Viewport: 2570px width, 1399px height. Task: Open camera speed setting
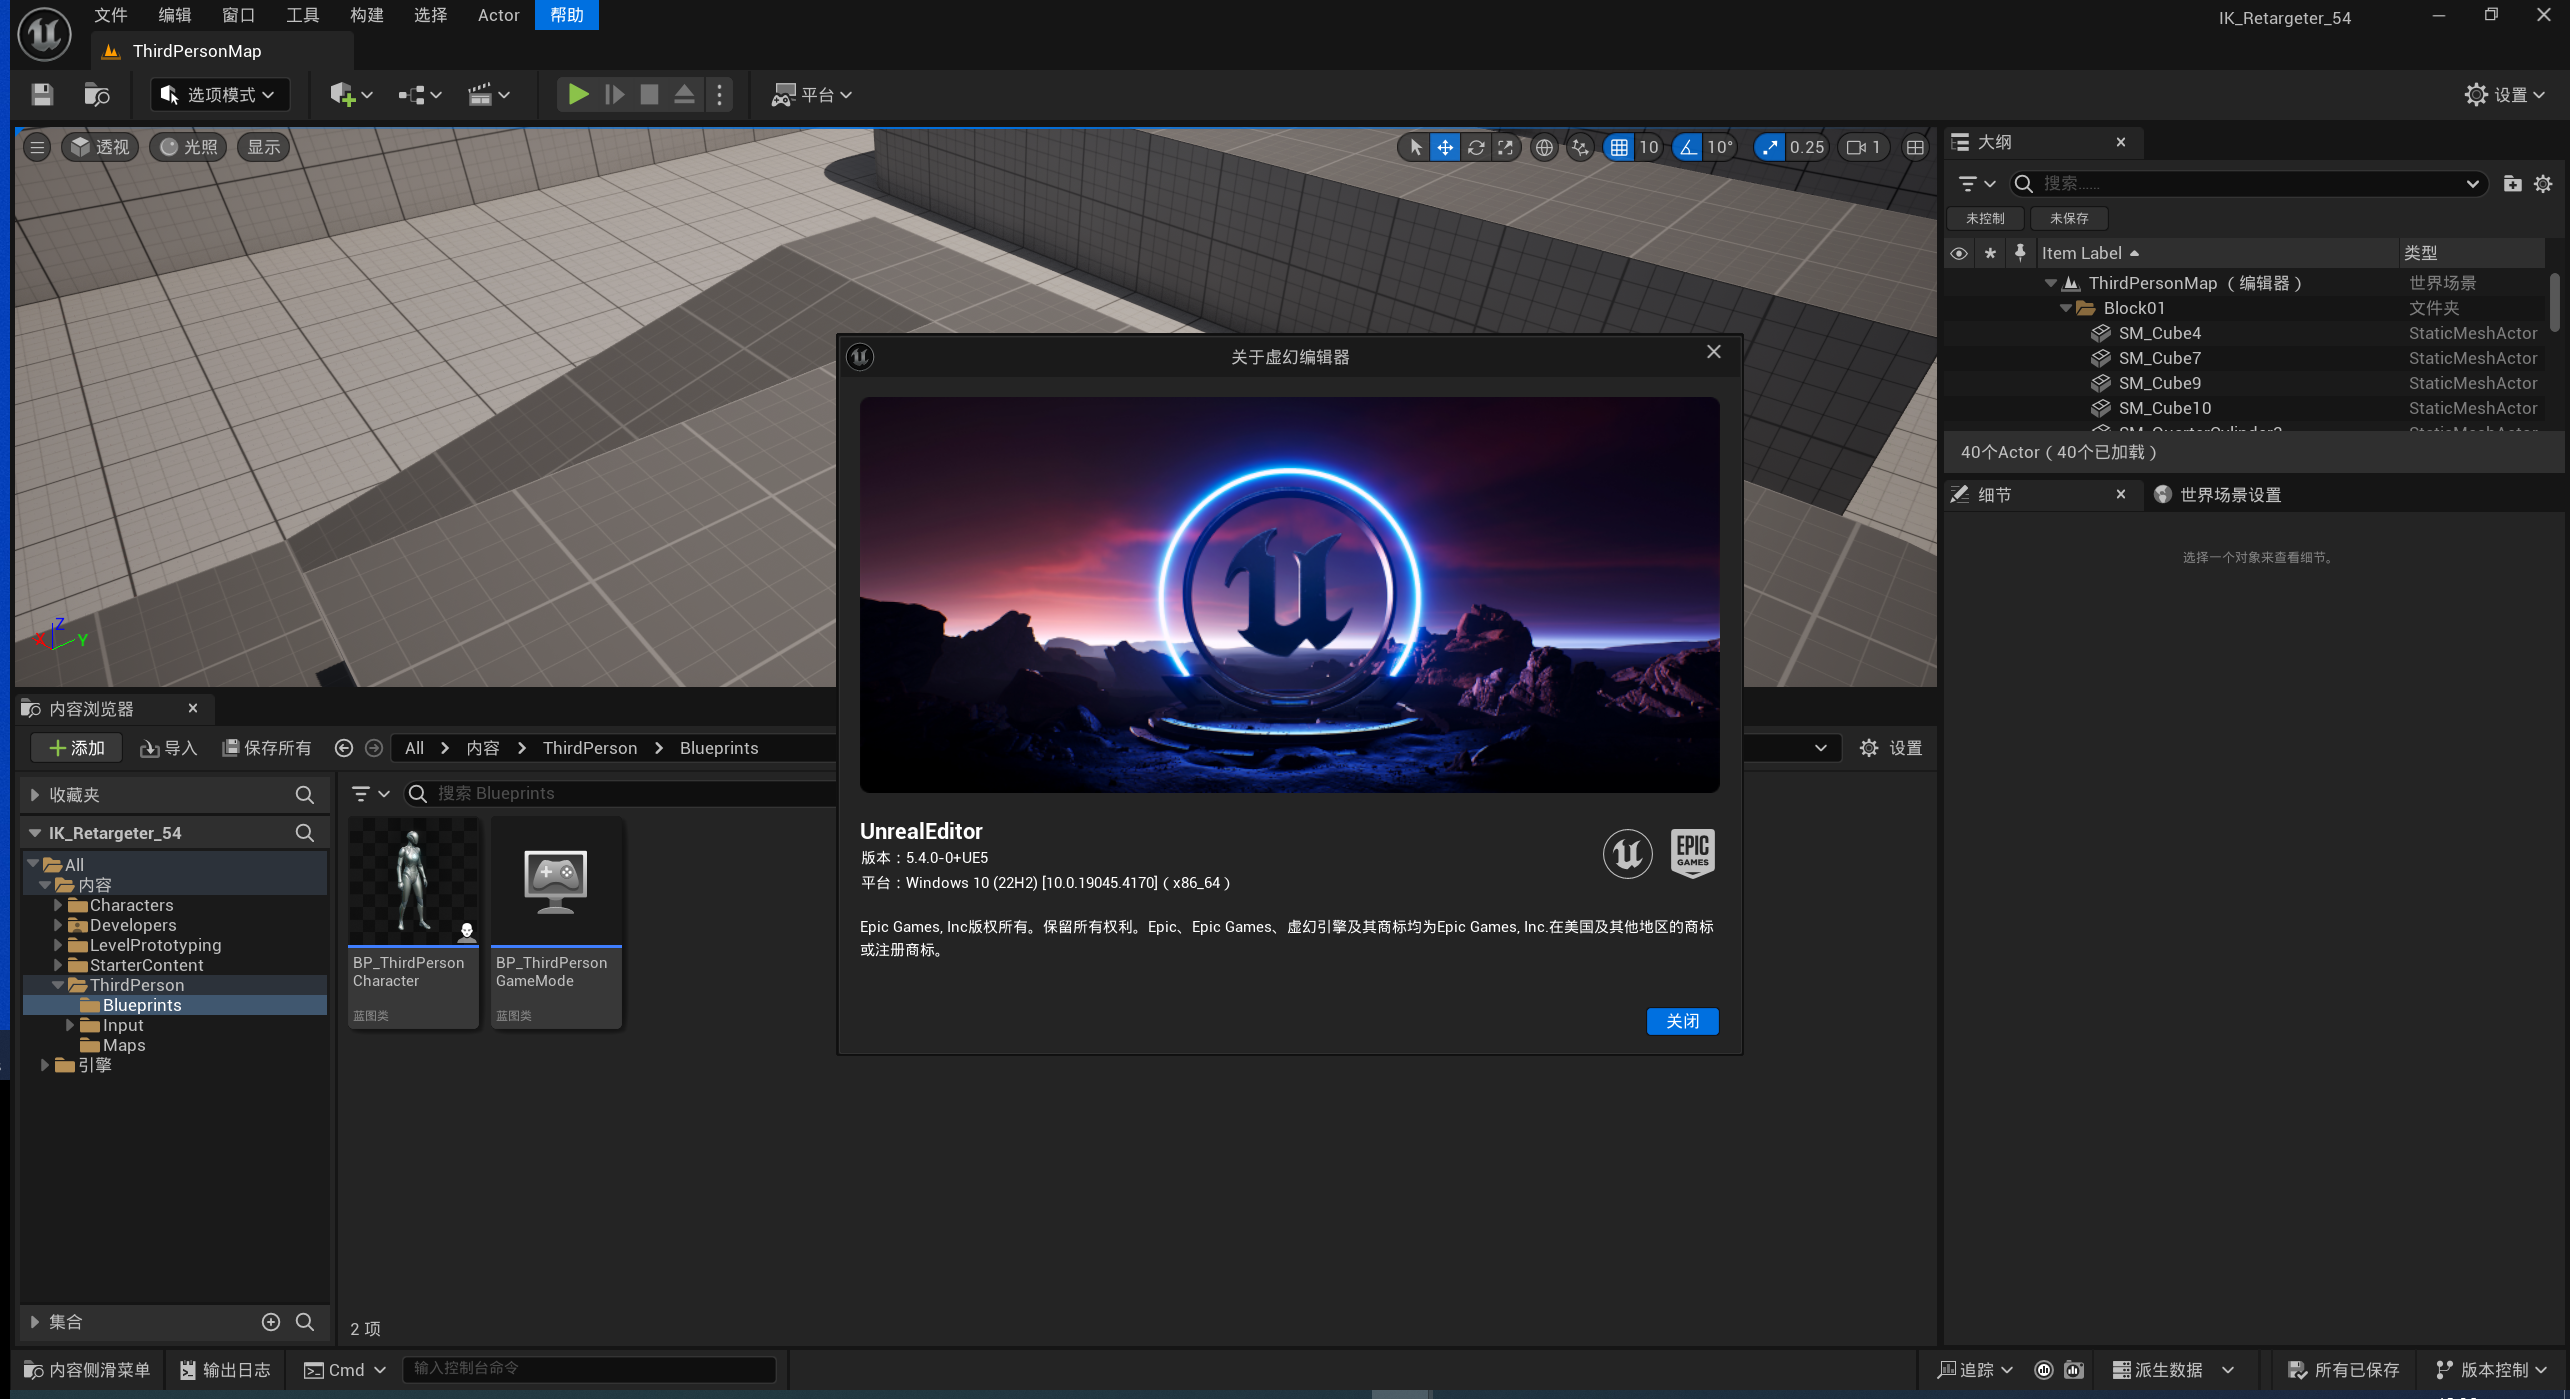click(x=1864, y=147)
